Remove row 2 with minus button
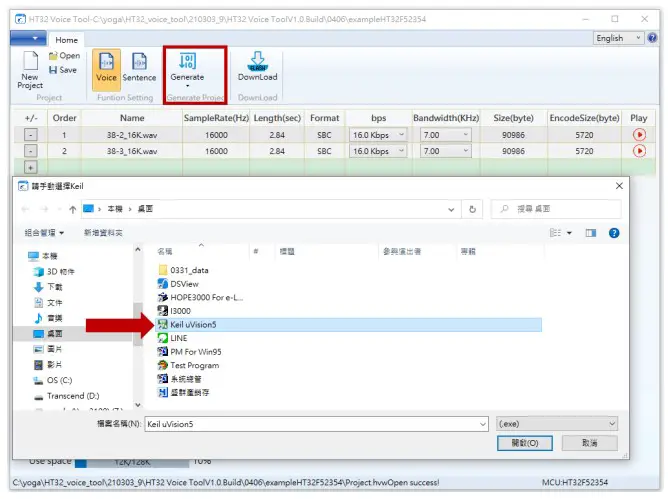The width and height of the screenshot is (668, 499). tap(31, 151)
